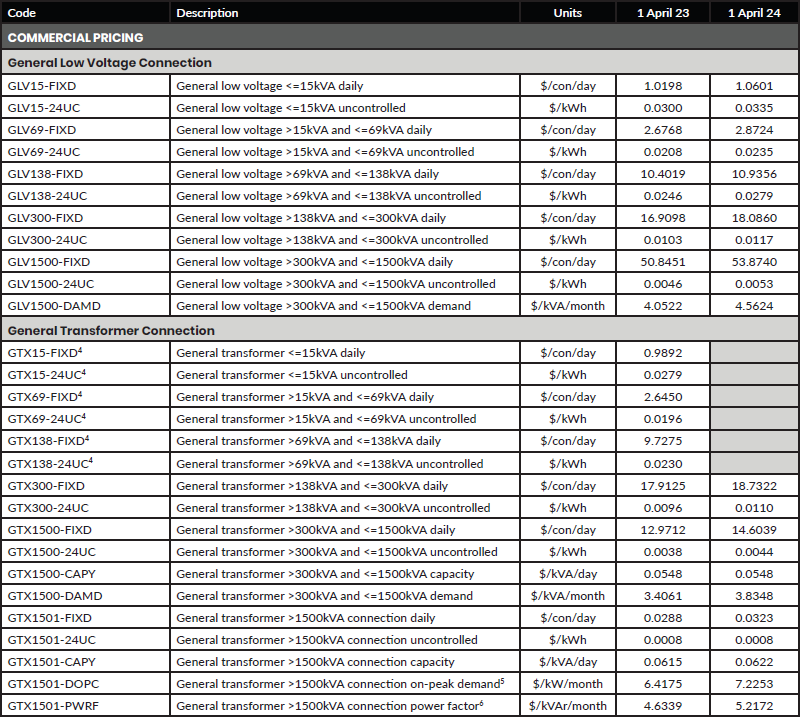Select description 'General low voltage <=15kVA daily'

[x=270, y=86]
